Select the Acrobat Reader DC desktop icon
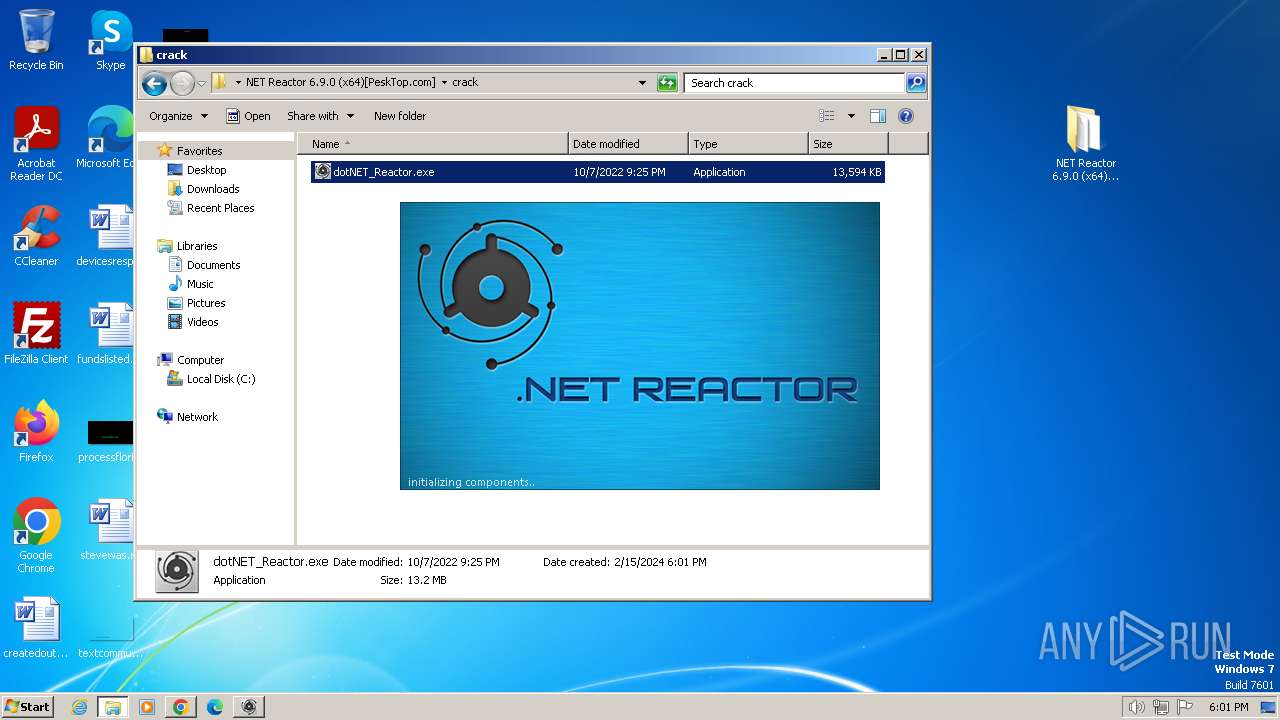Viewport: 1280px width, 720px height. click(36, 144)
